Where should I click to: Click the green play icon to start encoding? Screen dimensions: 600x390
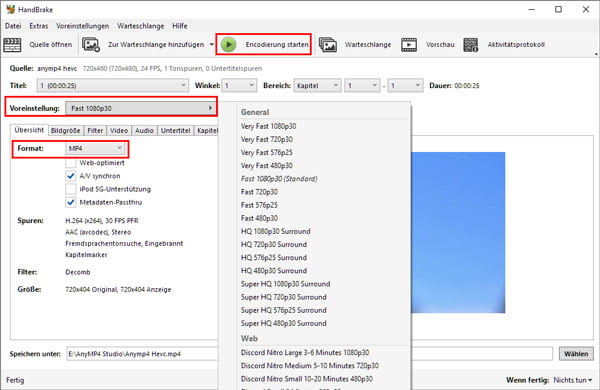(x=229, y=44)
